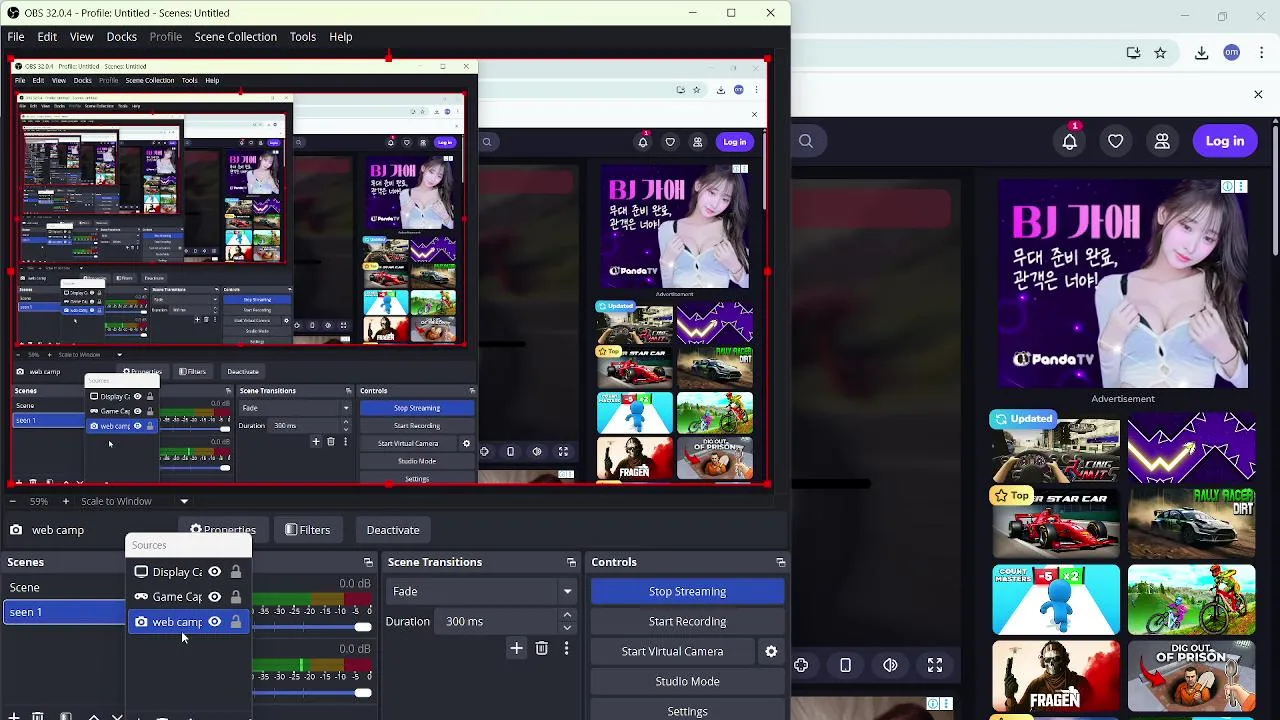The height and width of the screenshot is (720, 1280).
Task: Click the mobile view icon in game toolbar
Action: [x=845, y=665]
